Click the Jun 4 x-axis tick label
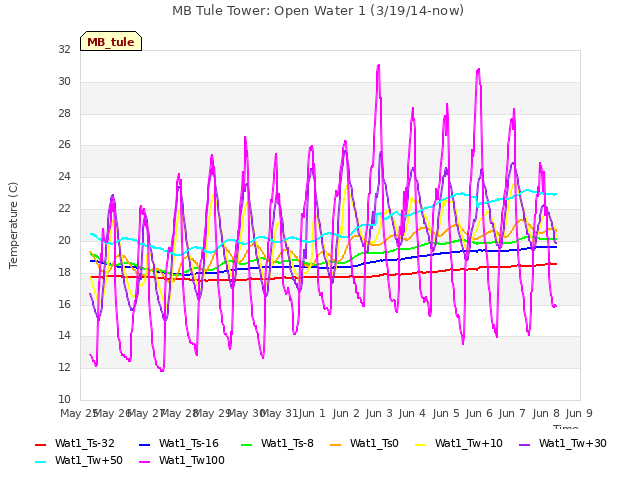The width and height of the screenshot is (640, 480). click(x=412, y=413)
